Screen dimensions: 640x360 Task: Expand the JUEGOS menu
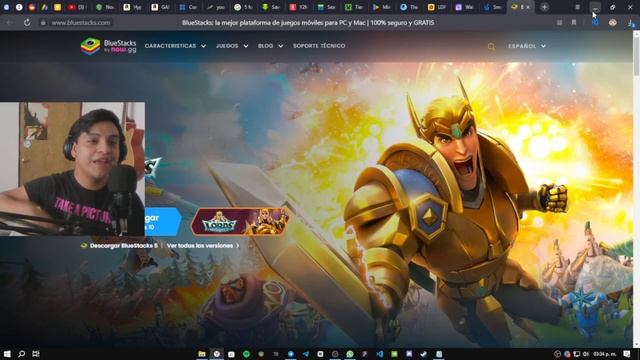(x=232, y=46)
